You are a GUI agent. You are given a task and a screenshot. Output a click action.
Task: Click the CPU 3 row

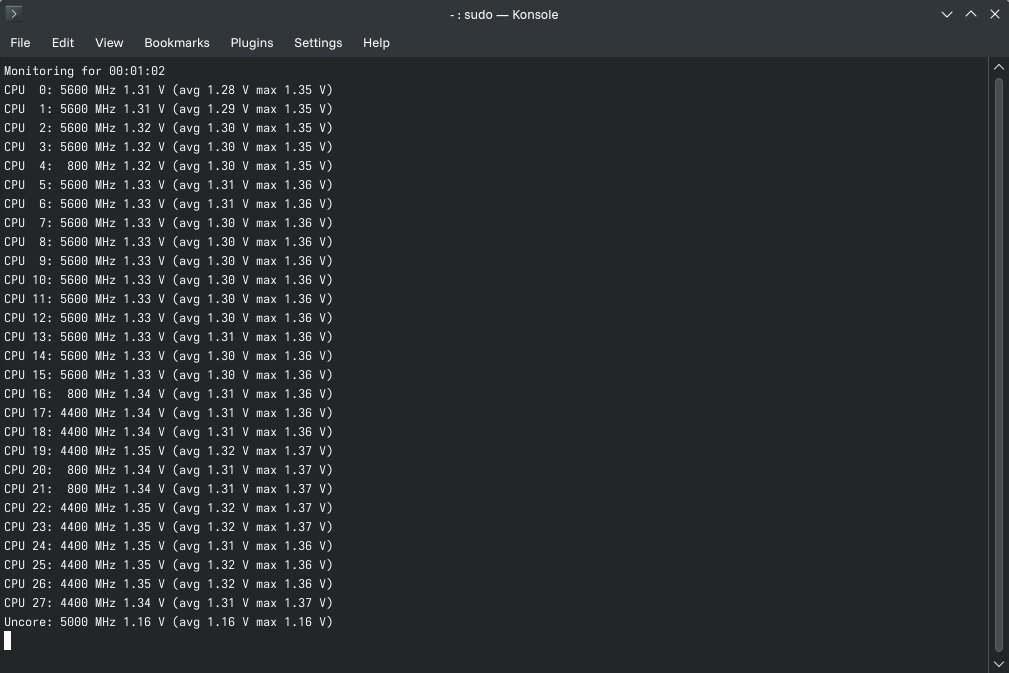click(x=168, y=147)
